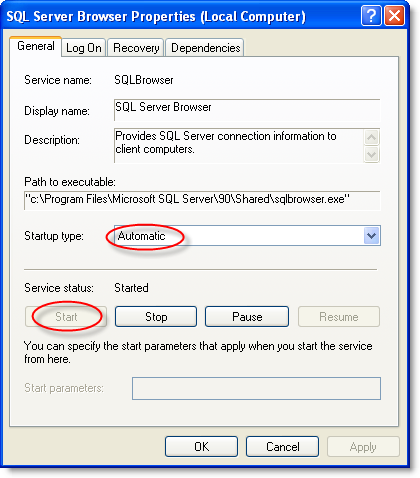The image size is (420, 478).
Task: Pause the running service
Action: pyautogui.click(x=247, y=317)
